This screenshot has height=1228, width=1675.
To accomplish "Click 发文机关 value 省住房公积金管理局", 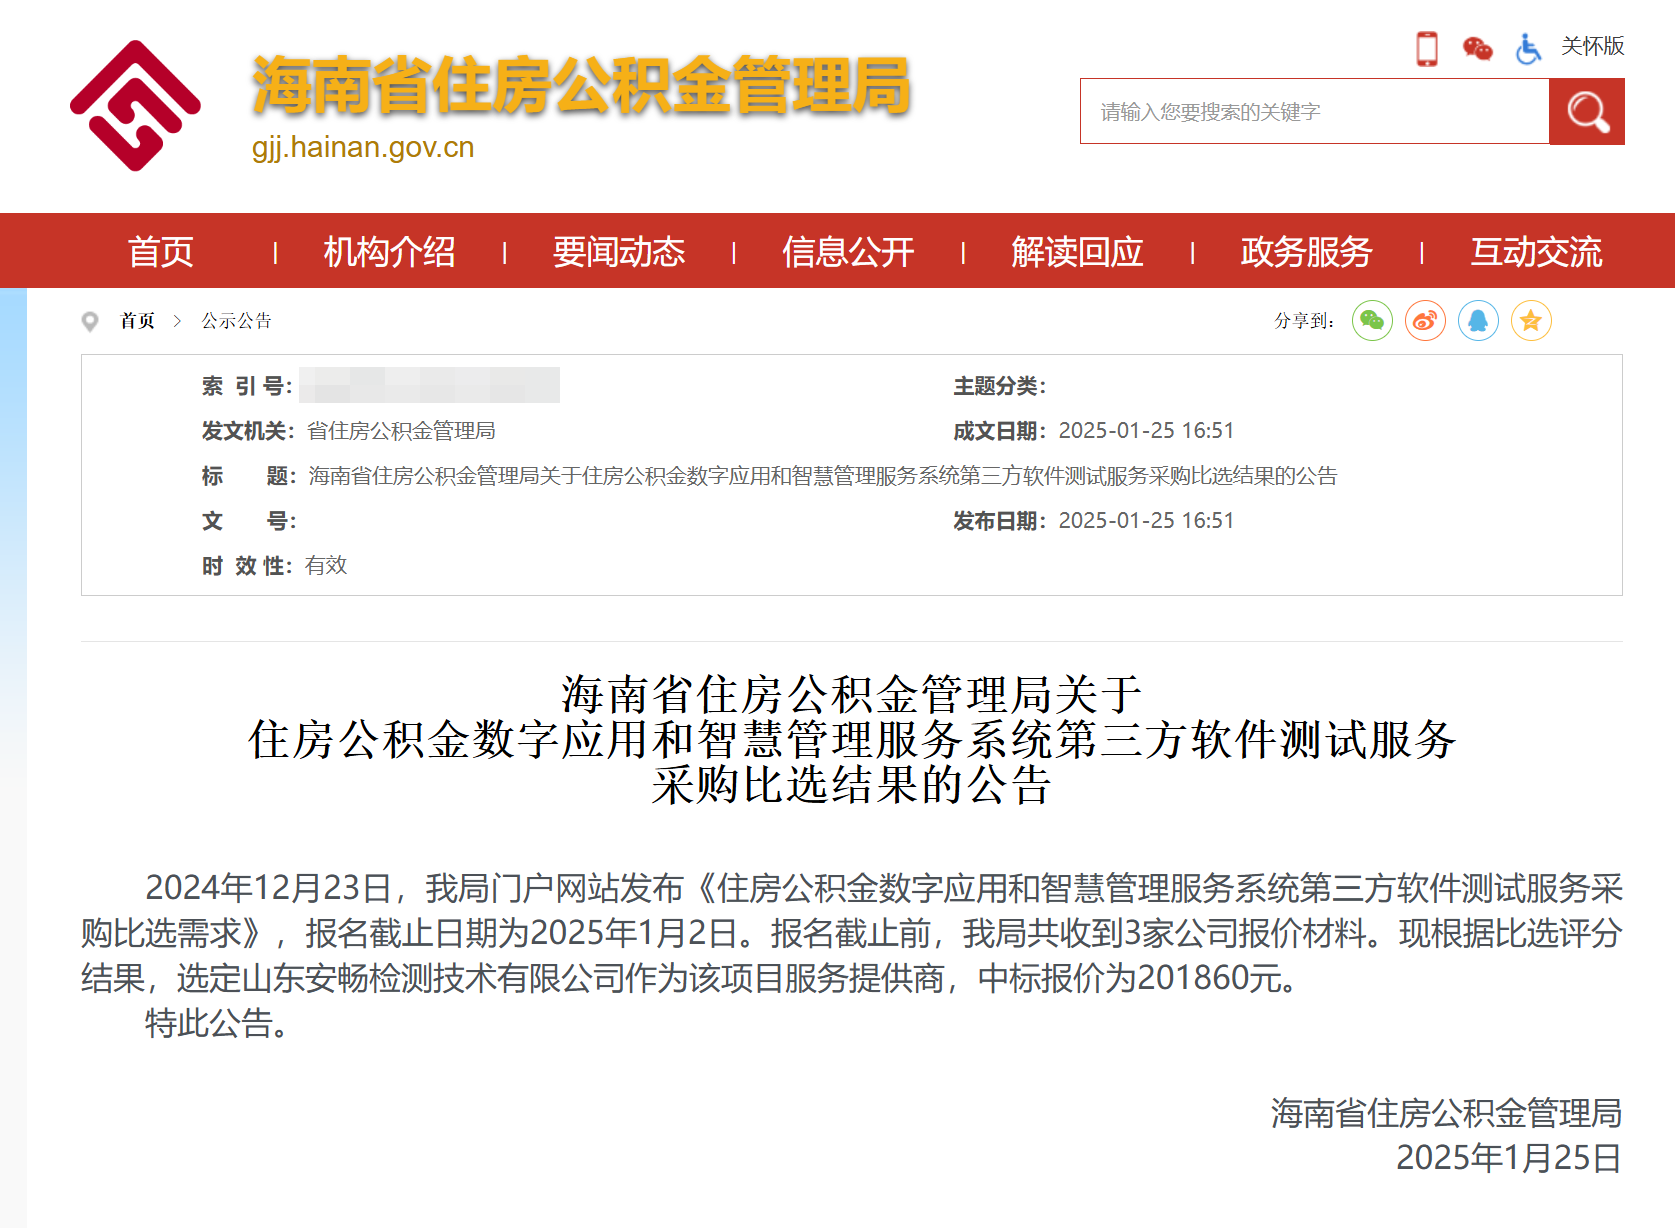I will [x=401, y=431].
